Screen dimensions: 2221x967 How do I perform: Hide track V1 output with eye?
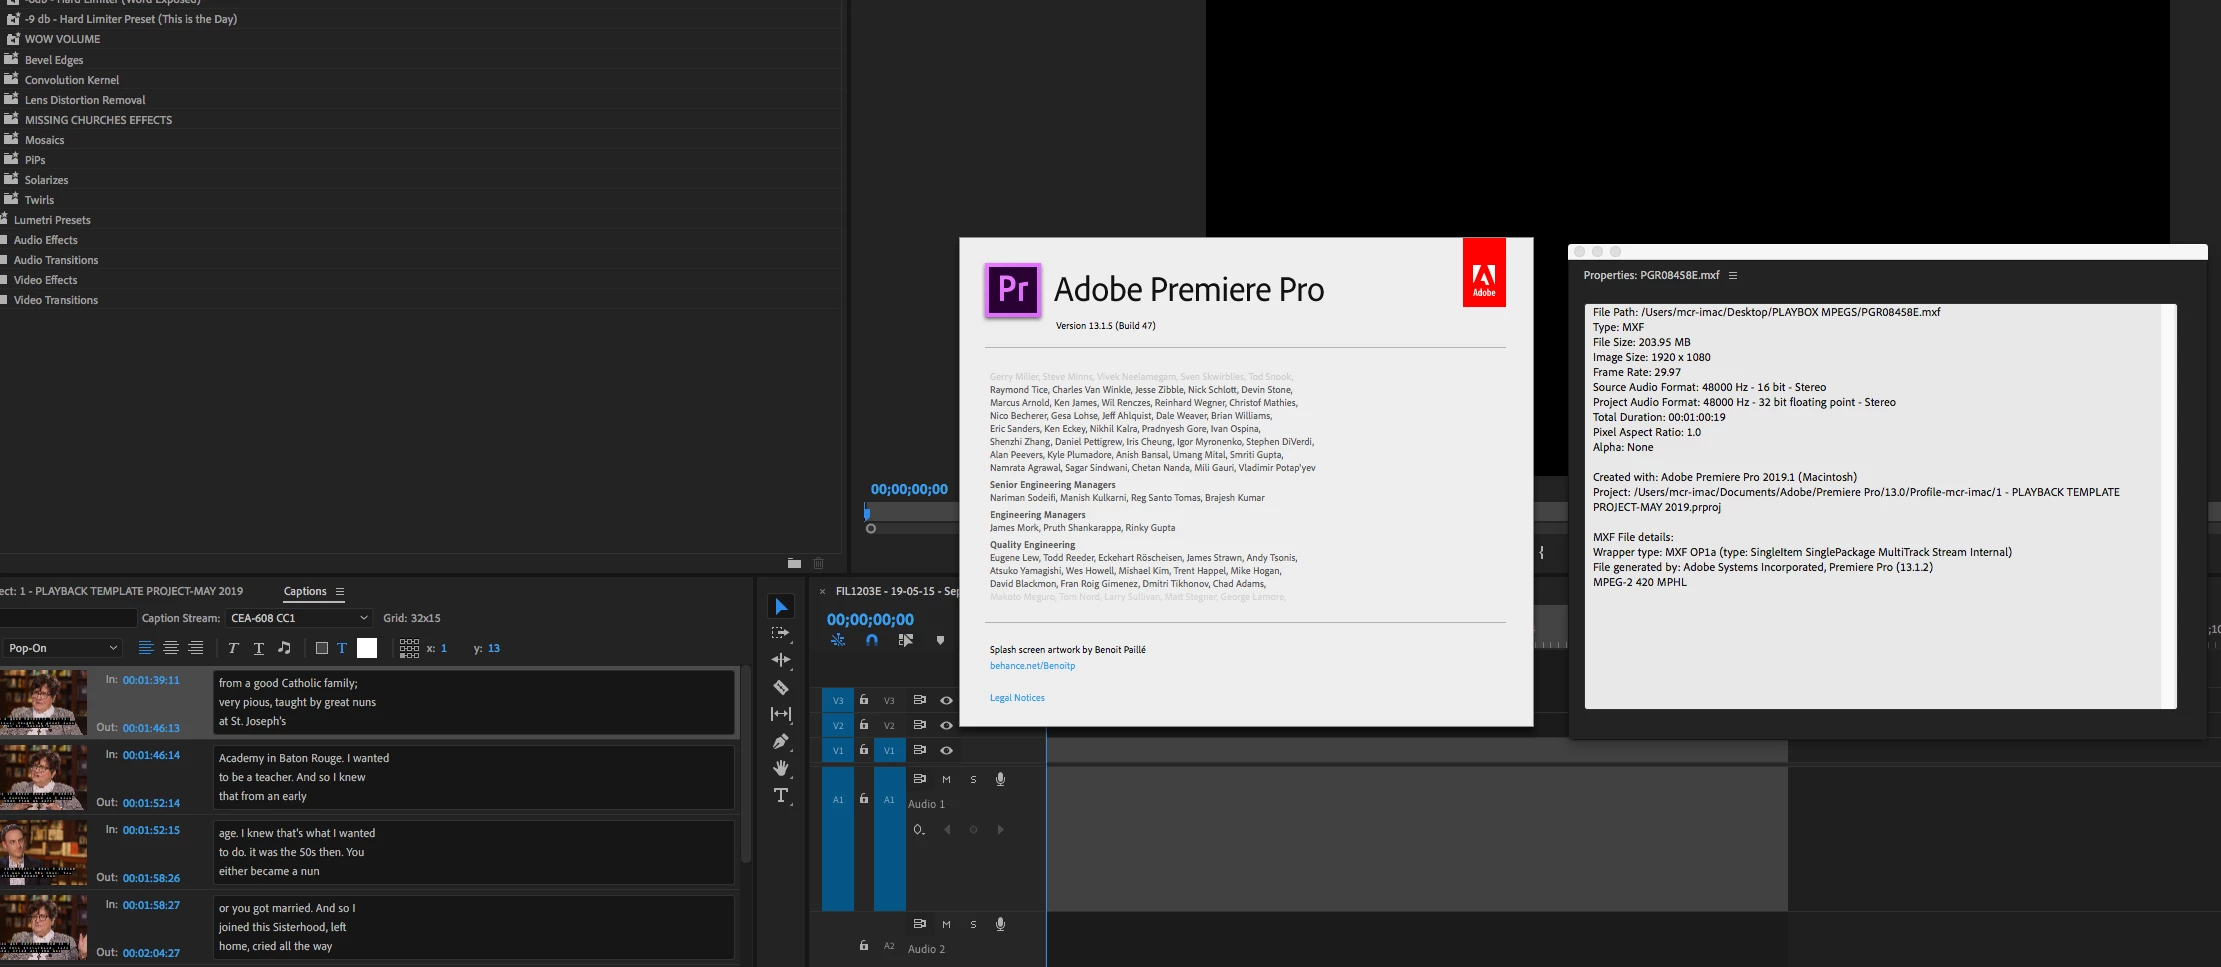946,750
